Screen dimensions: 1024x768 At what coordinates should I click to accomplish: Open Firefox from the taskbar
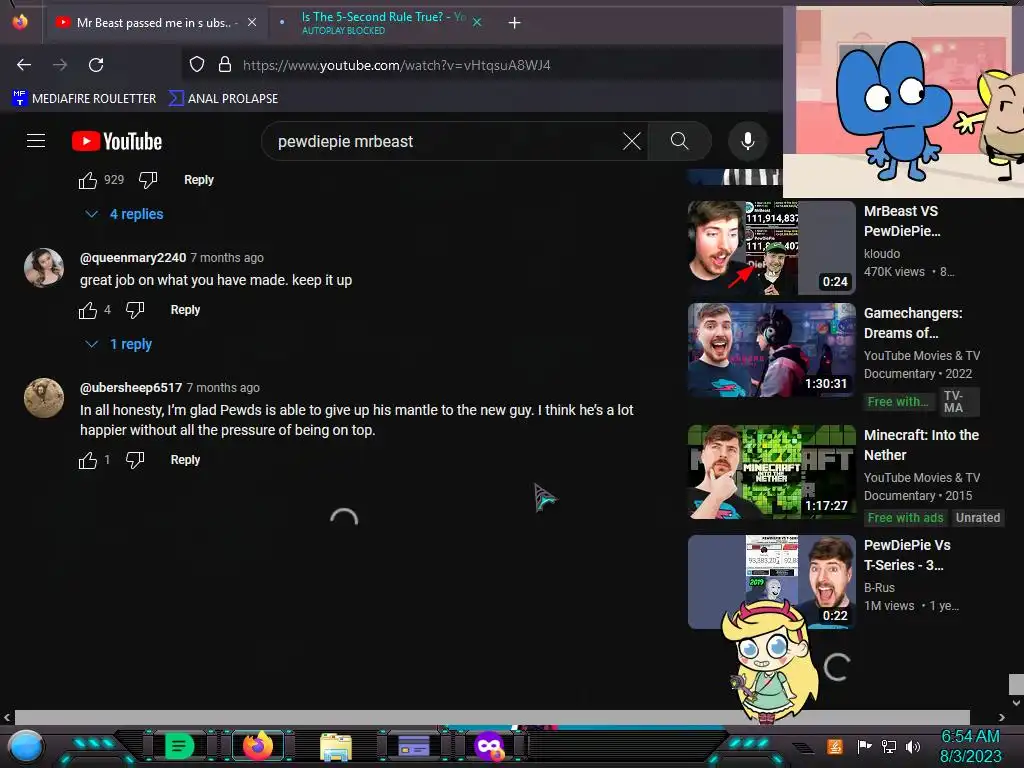point(257,746)
